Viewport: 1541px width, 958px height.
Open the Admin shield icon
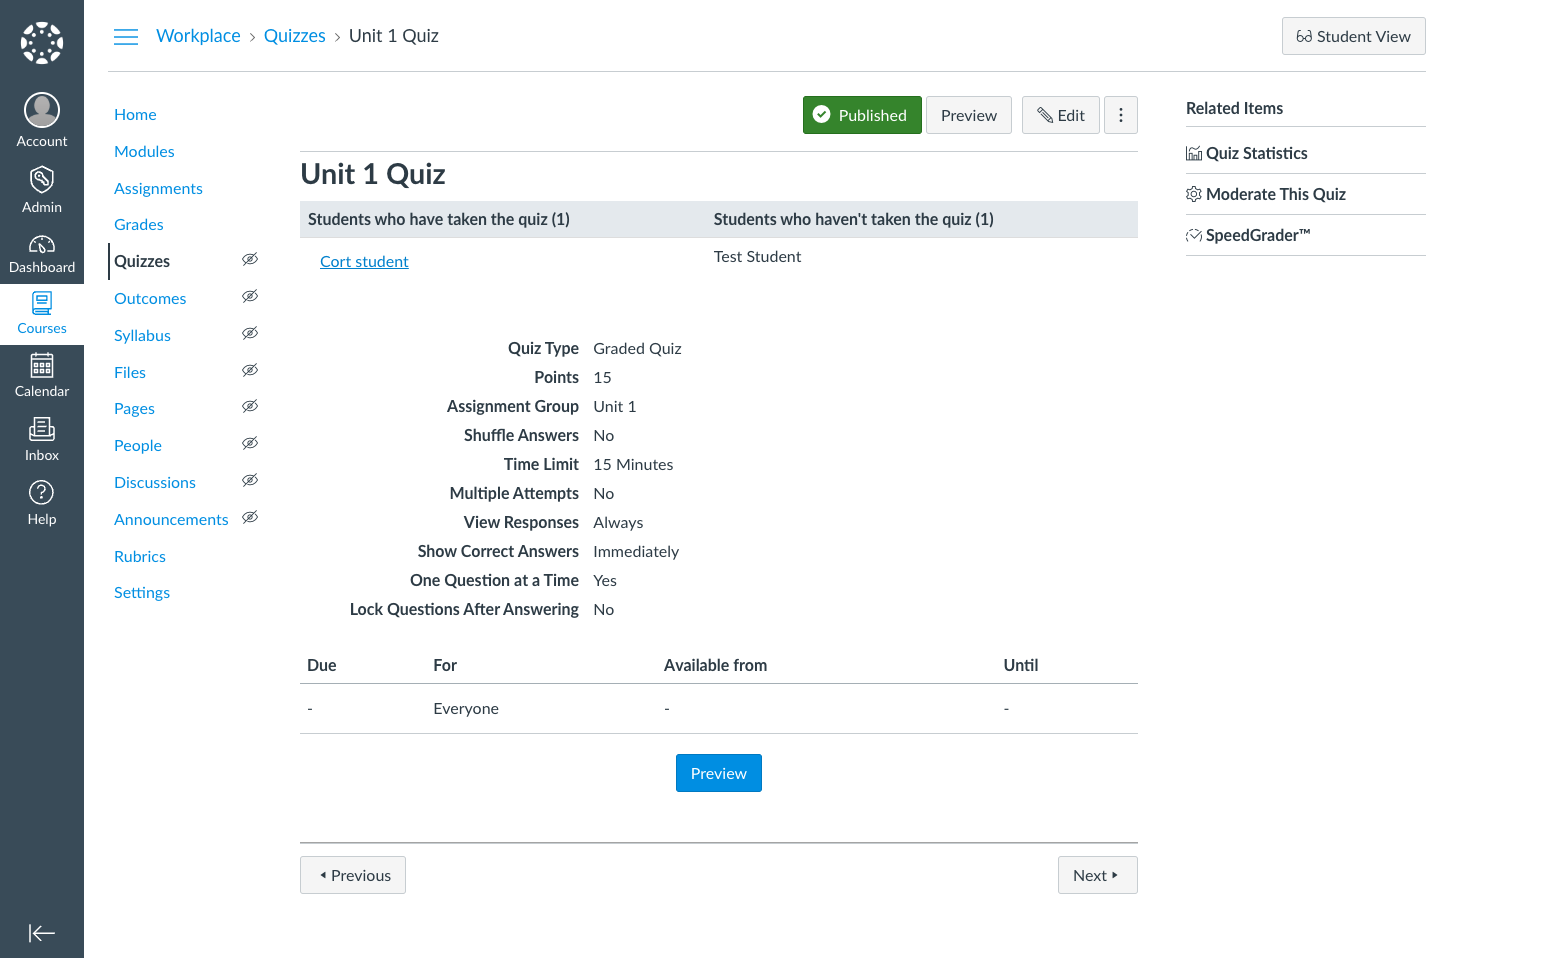coord(42,180)
